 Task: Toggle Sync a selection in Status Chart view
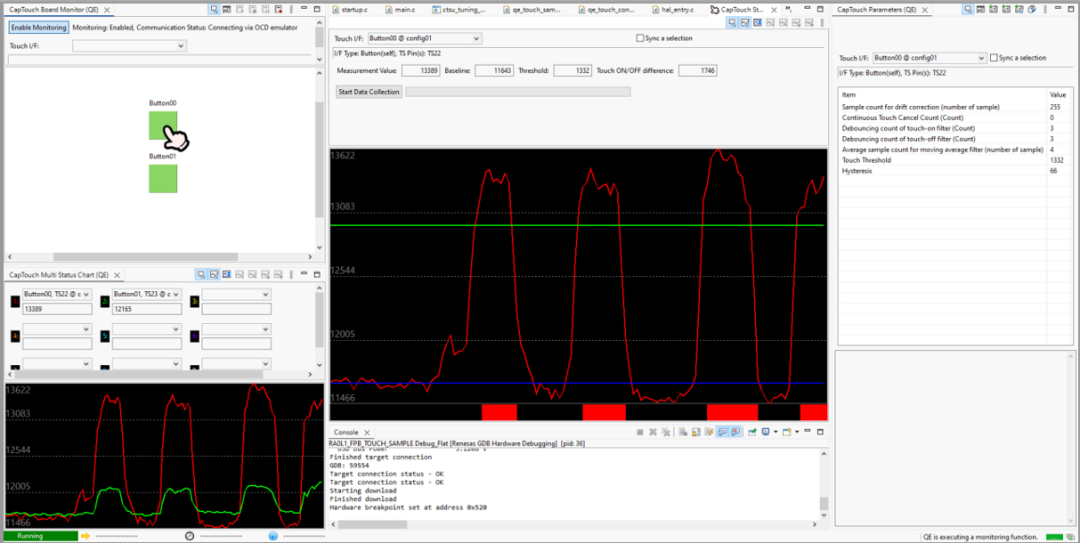pos(641,38)
